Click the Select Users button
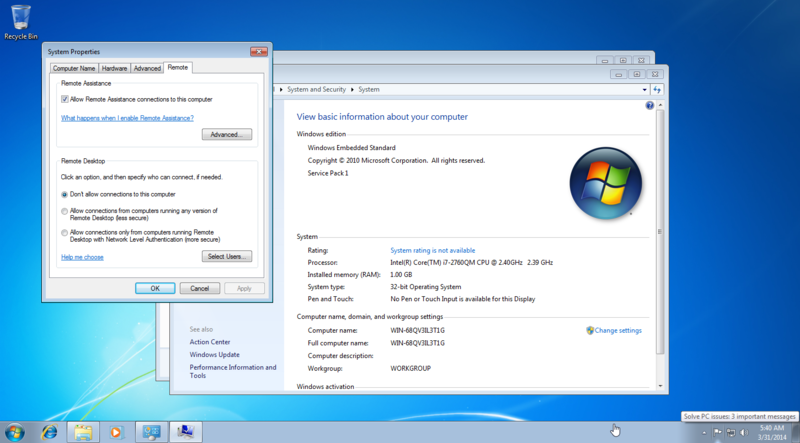800x443 pixels. [x=227, y=256]
